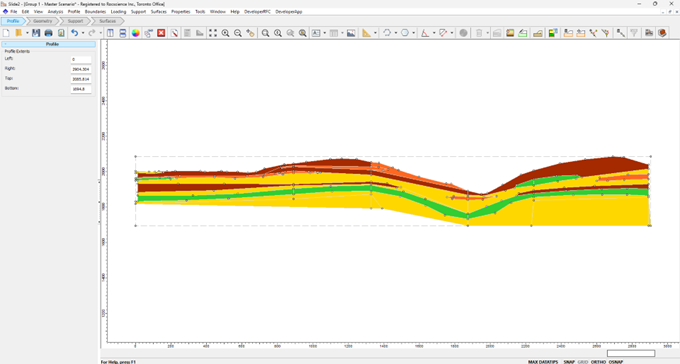Save the project with the floppy disk icon
Viewport: 680px width, 364px height.
[x=36, y=33]
